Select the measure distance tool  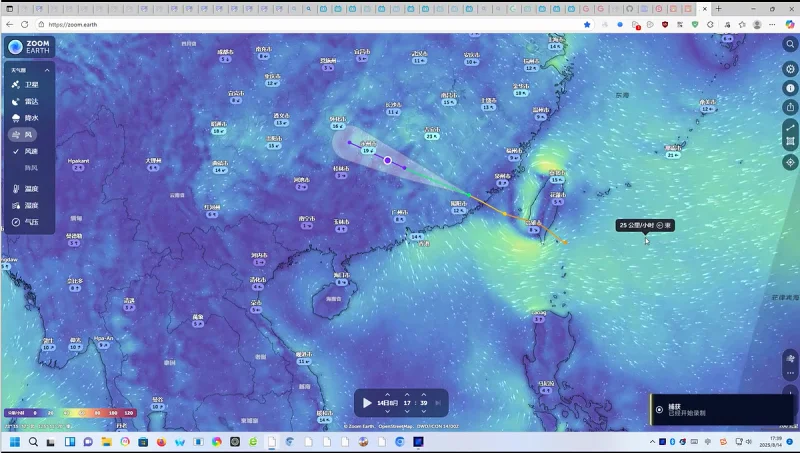(790, 127)
